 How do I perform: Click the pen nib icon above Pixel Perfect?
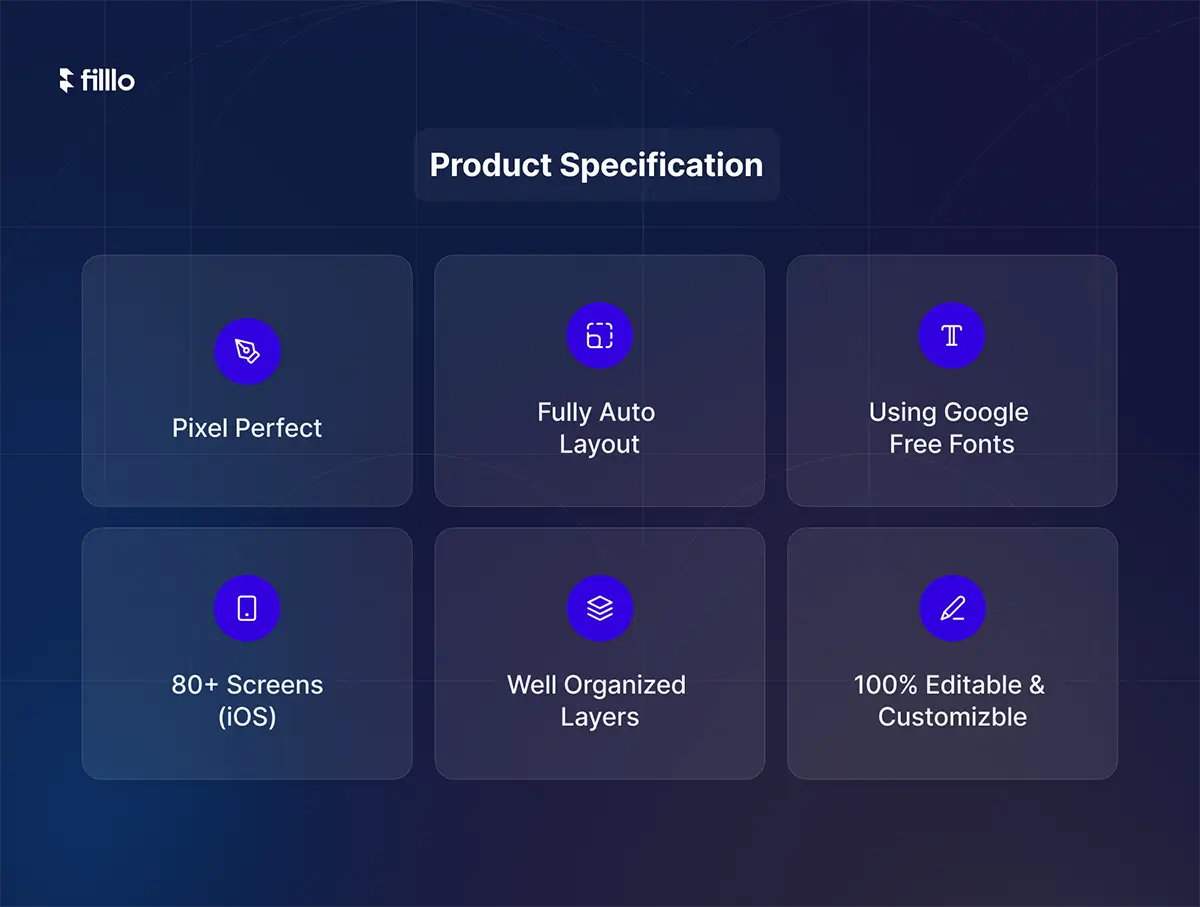coord(248,351)
